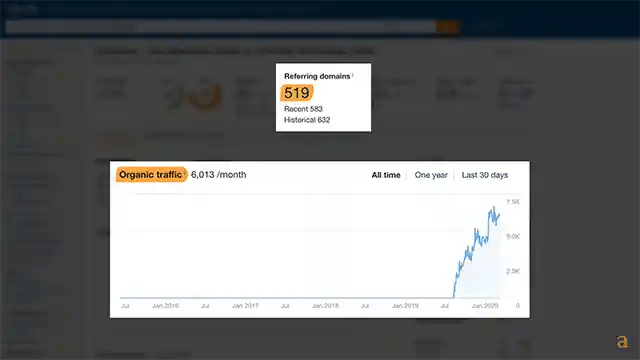Click the 7.5K axis label

(513, 202)
